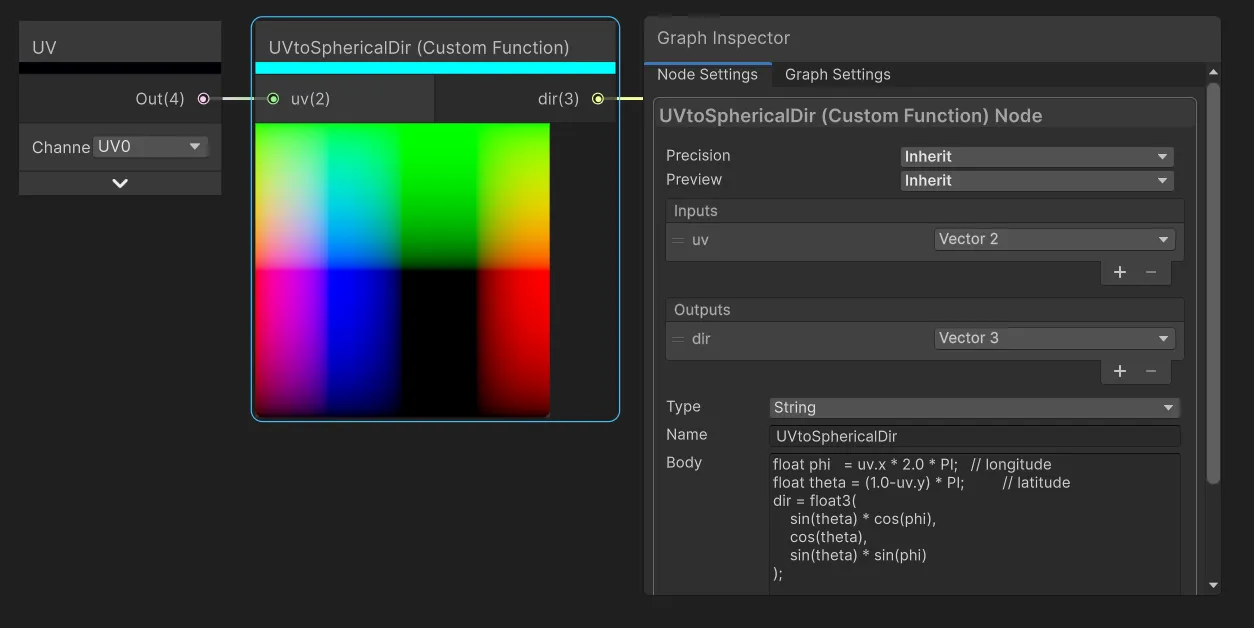Click the drag handle beside the dir output row
Image resolution: width=1254 pixels, height=628 pixels.
[x=678, y=339]
